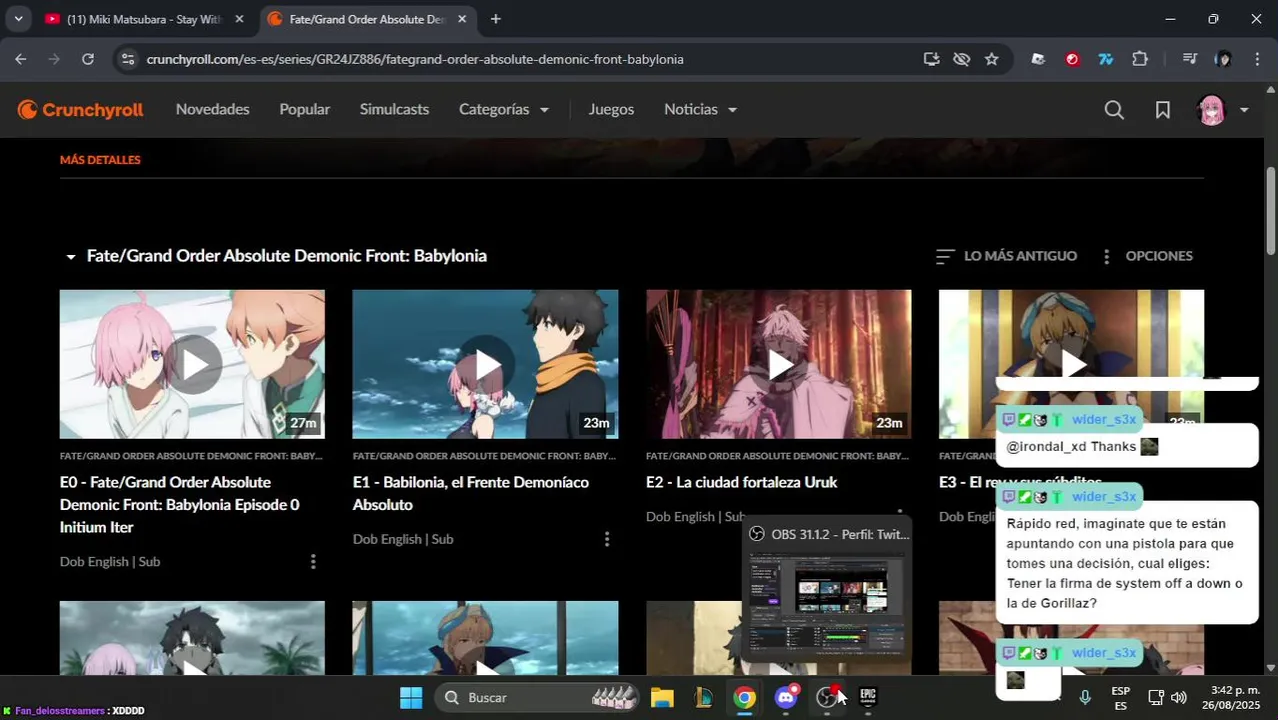1278x720 pixels.
Task: Bookmark this page with the star icon
Action: point(992,59)
